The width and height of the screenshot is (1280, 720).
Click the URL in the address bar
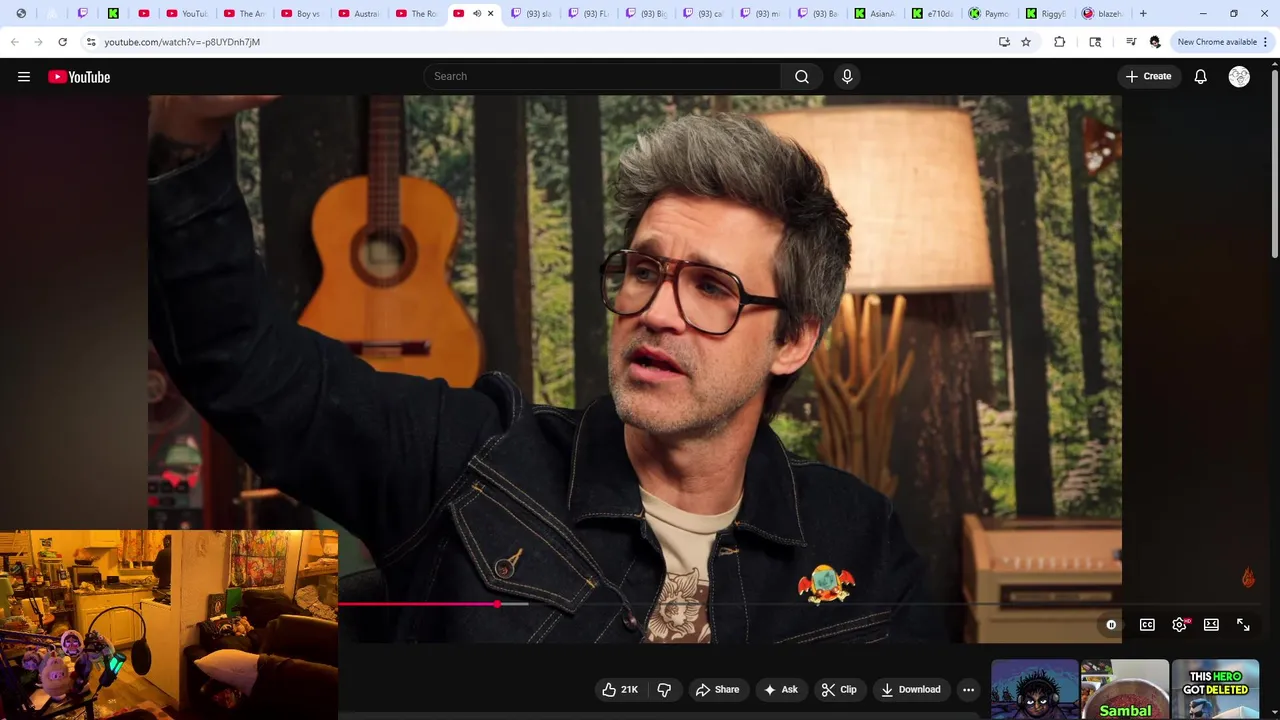(x=182, y=42)
